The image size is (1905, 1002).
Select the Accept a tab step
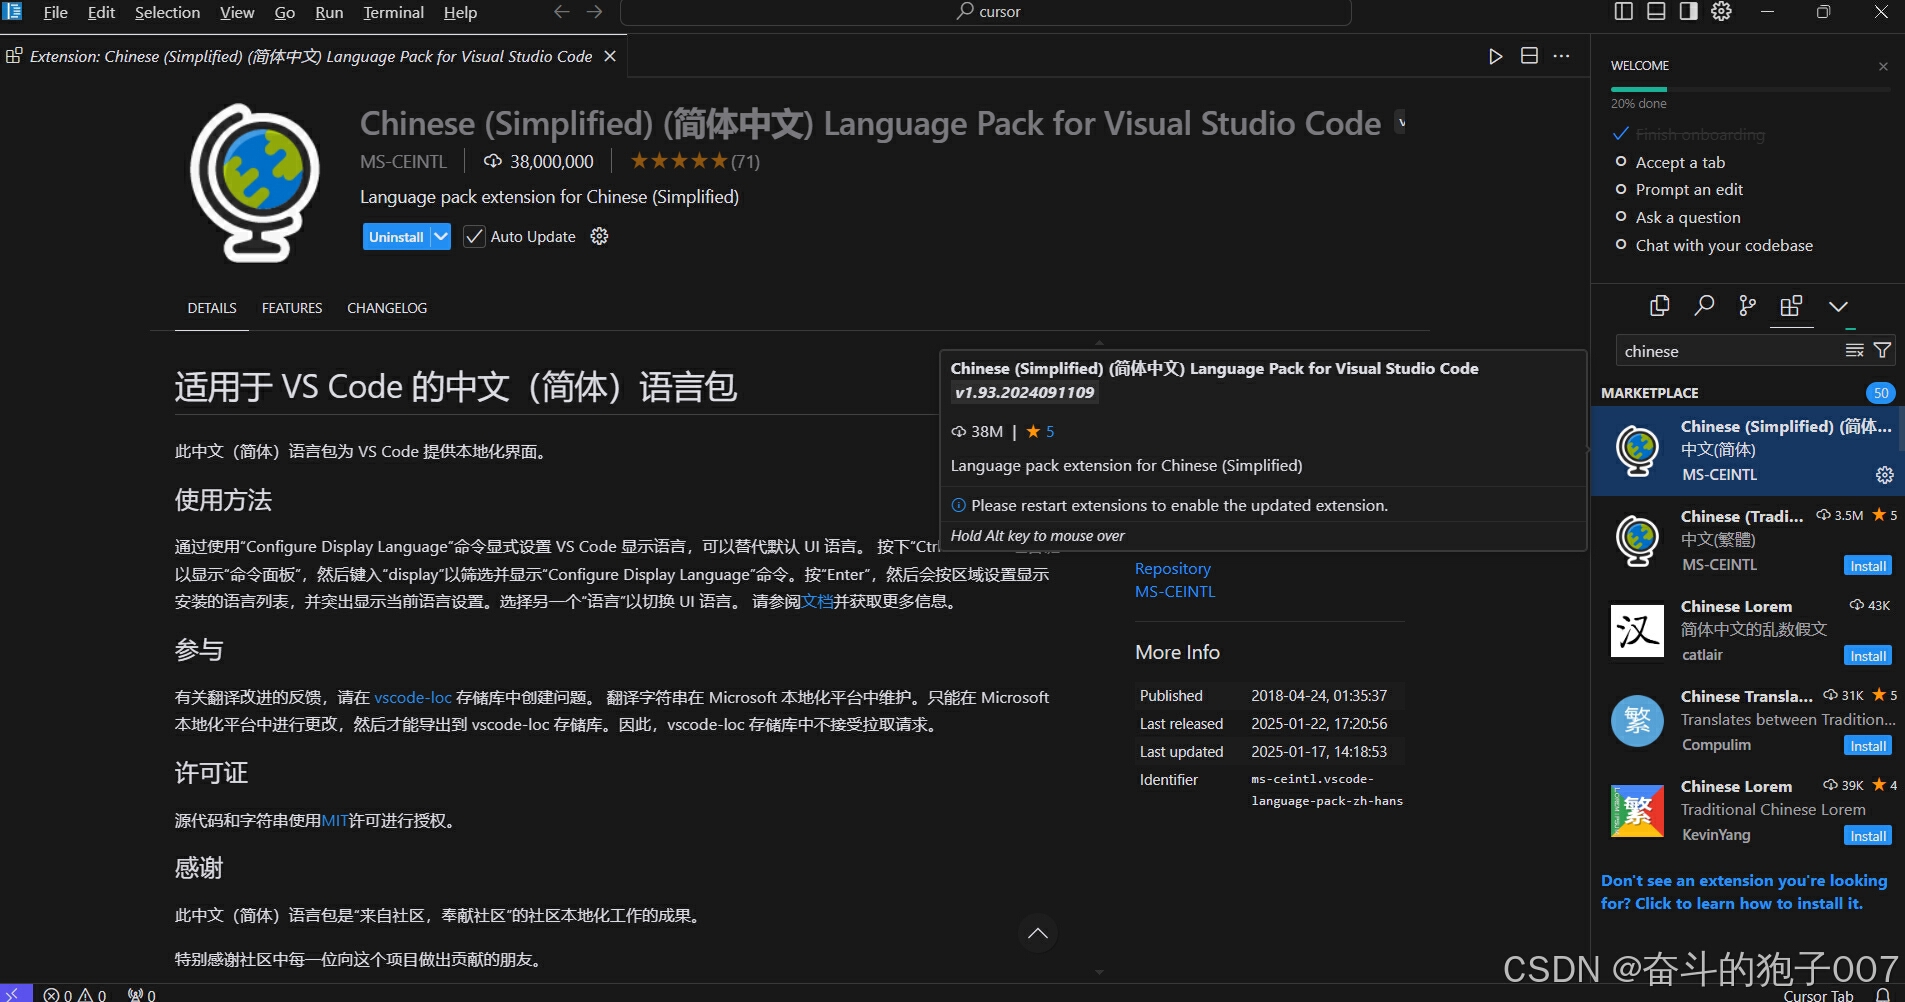click(1680, 162)
